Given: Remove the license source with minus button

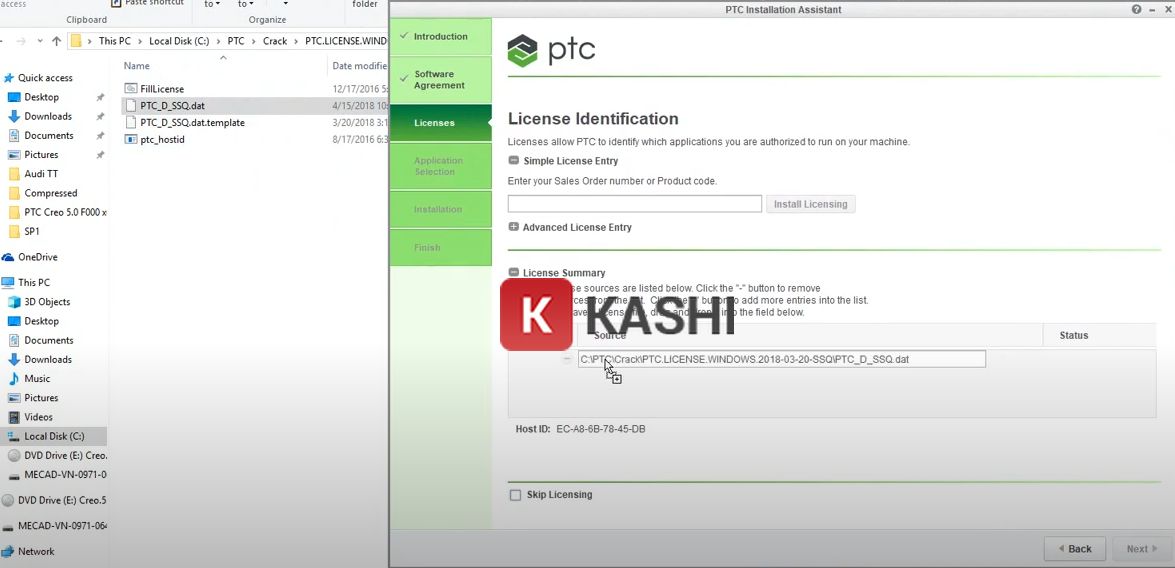Looking at the screenshot, I should [567, 359].
